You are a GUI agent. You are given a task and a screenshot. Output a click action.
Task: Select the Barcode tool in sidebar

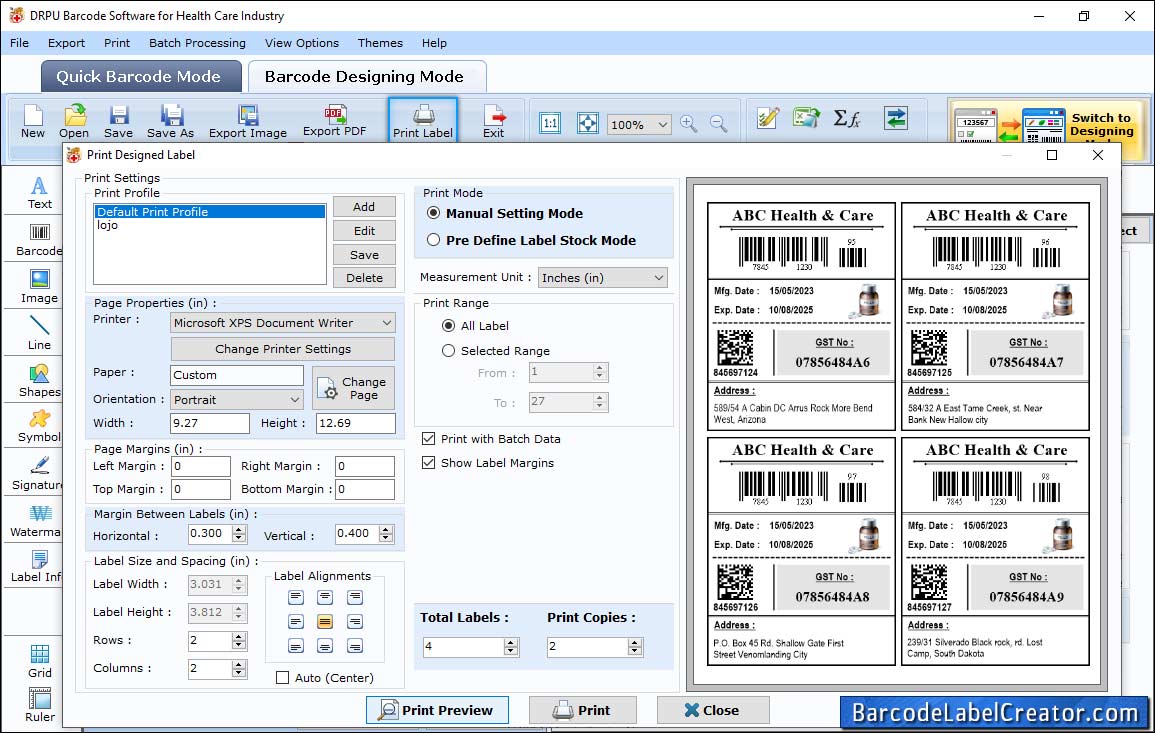[39, 240]
